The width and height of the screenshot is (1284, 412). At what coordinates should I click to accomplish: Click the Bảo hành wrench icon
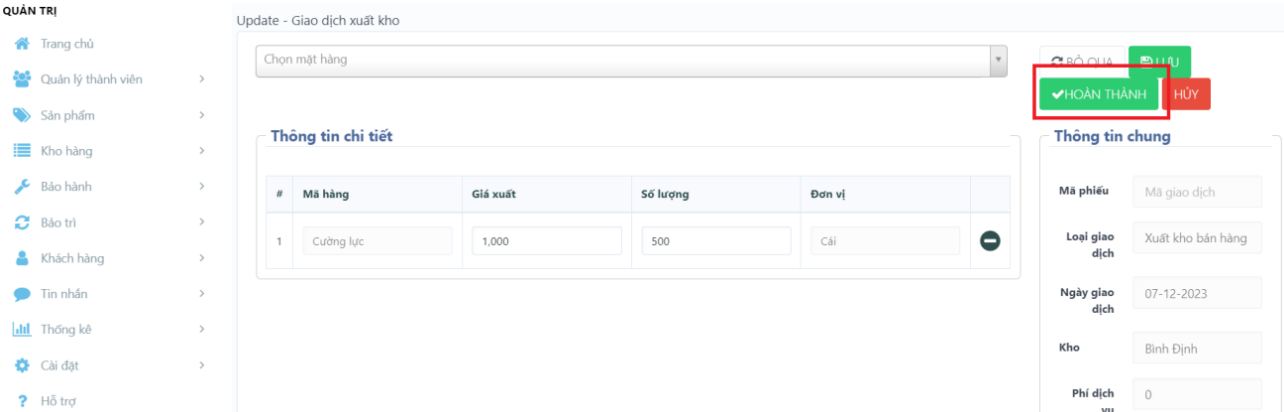(21, 187)
